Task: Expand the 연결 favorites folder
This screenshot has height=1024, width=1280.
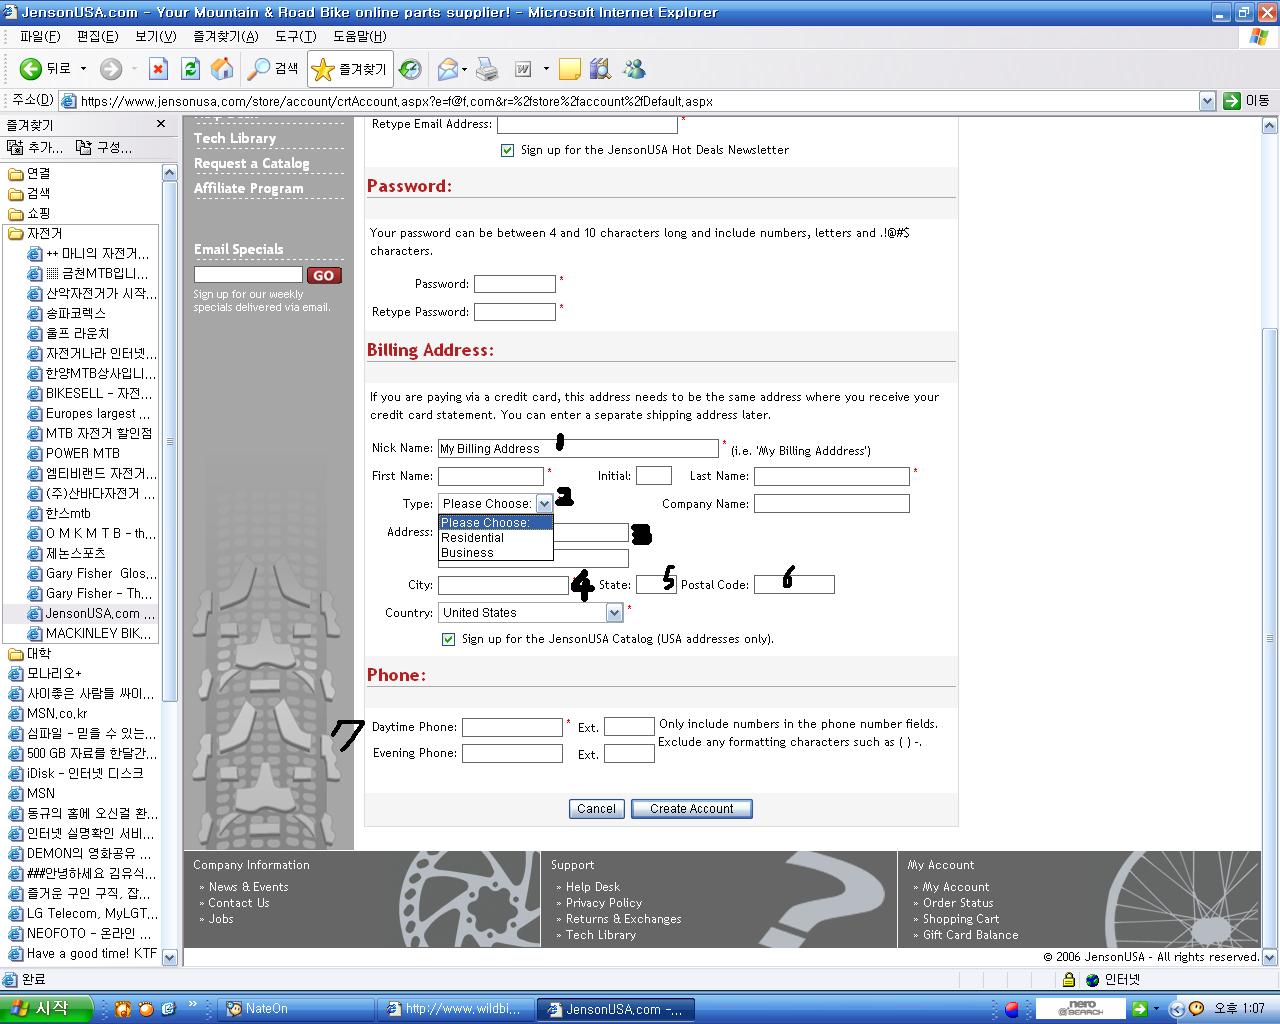Action: pyautogui.click(x=29, y=173)
